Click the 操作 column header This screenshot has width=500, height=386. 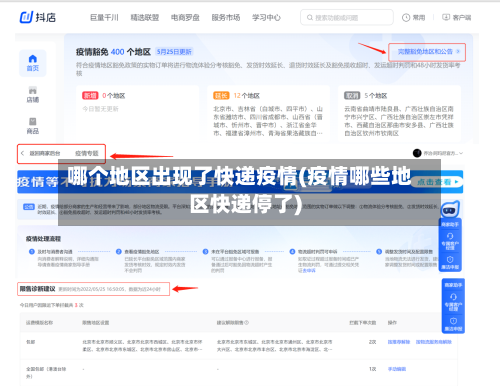392,323
